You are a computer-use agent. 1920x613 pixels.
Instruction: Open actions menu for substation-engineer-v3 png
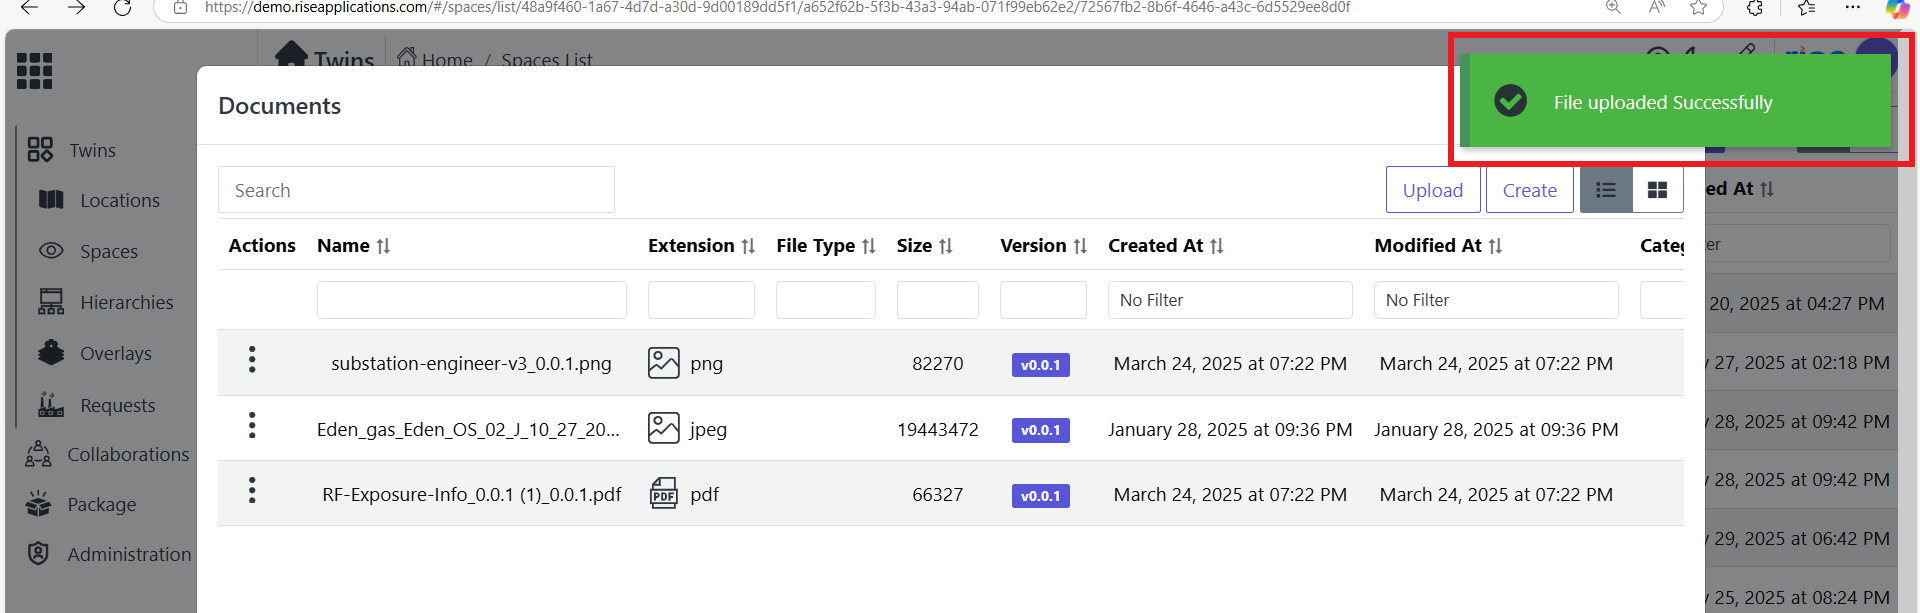[252, 359]
